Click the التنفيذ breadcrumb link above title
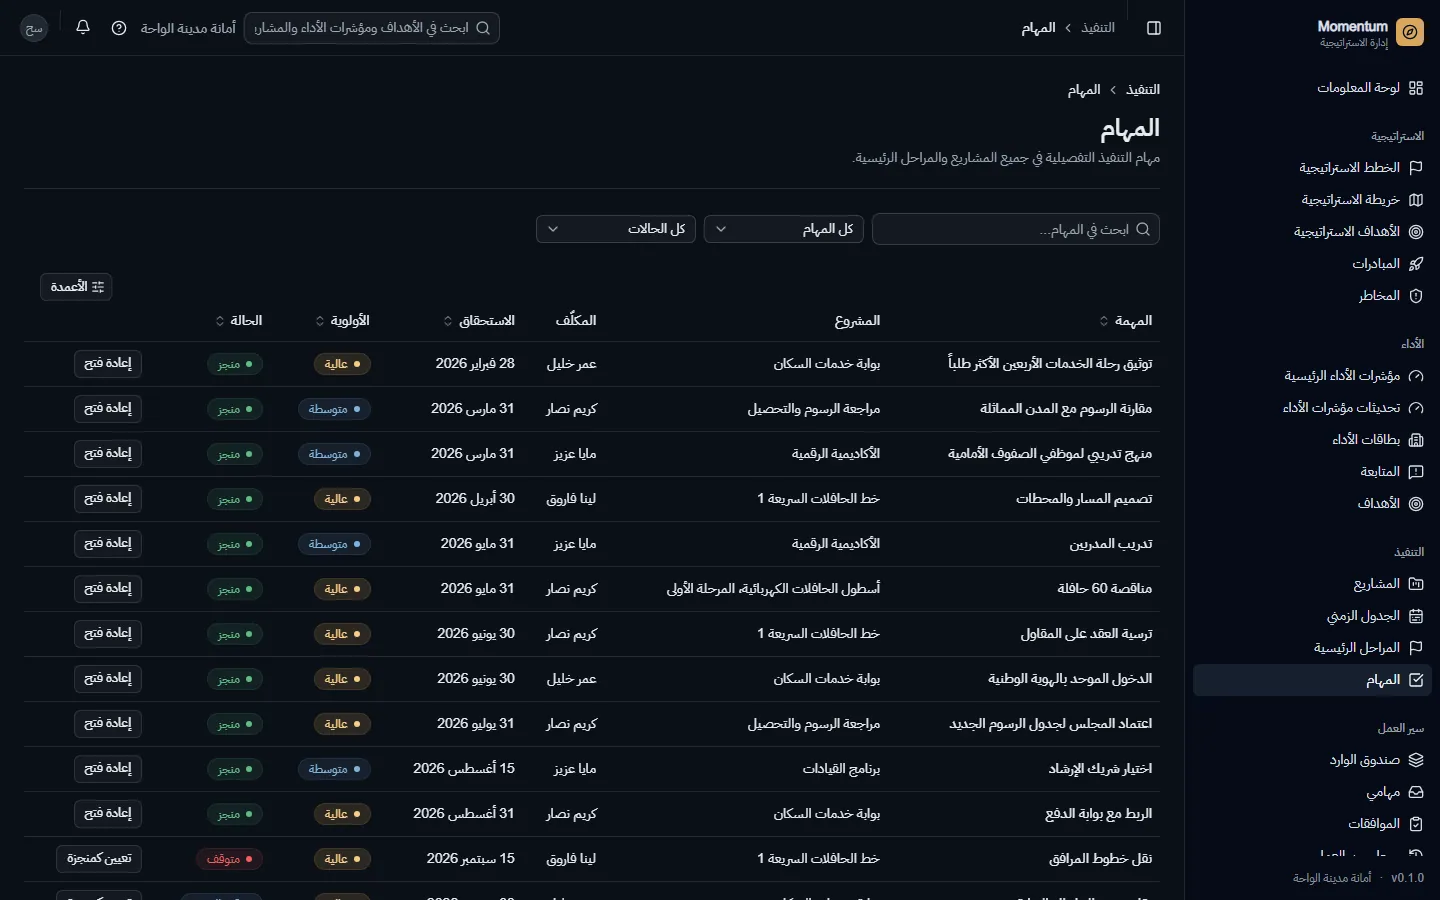1440x900 pixels. [1143, 90]
